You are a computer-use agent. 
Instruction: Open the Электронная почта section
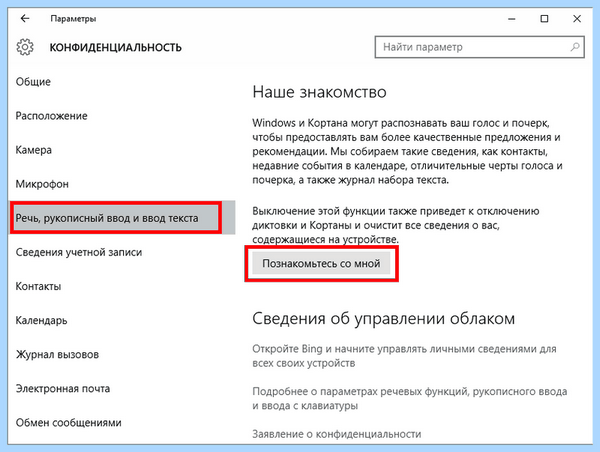pos(63,388)
